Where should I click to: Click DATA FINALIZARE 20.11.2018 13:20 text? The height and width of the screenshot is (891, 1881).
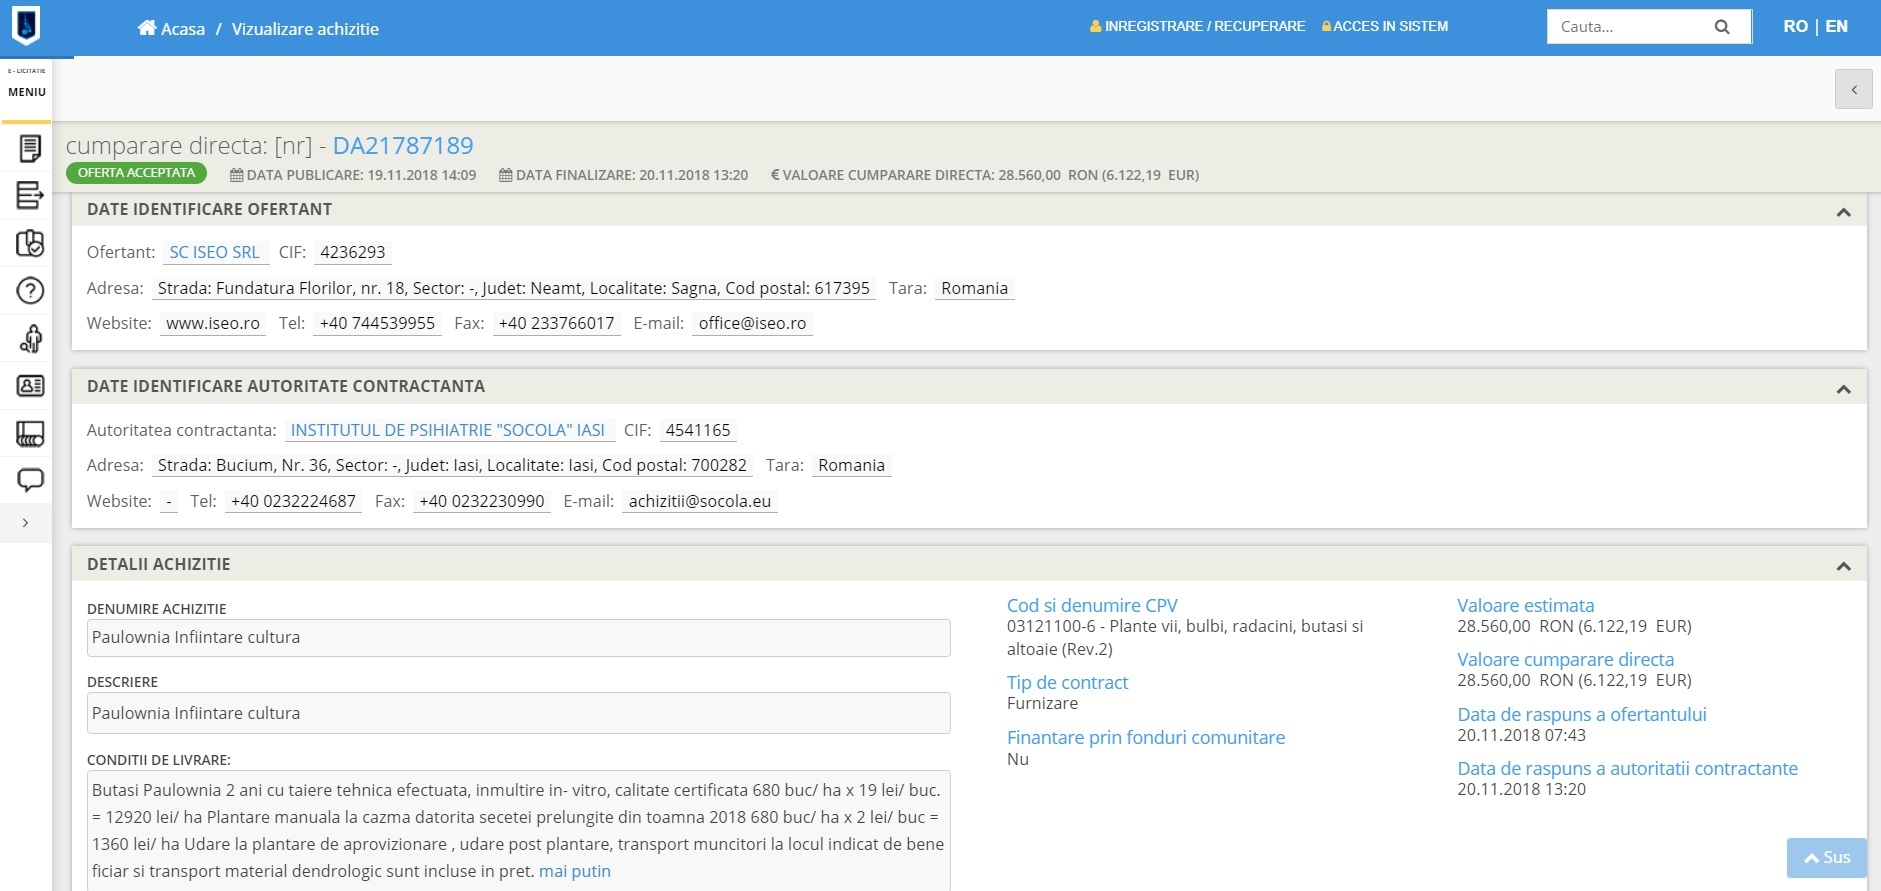click(624, 175)
